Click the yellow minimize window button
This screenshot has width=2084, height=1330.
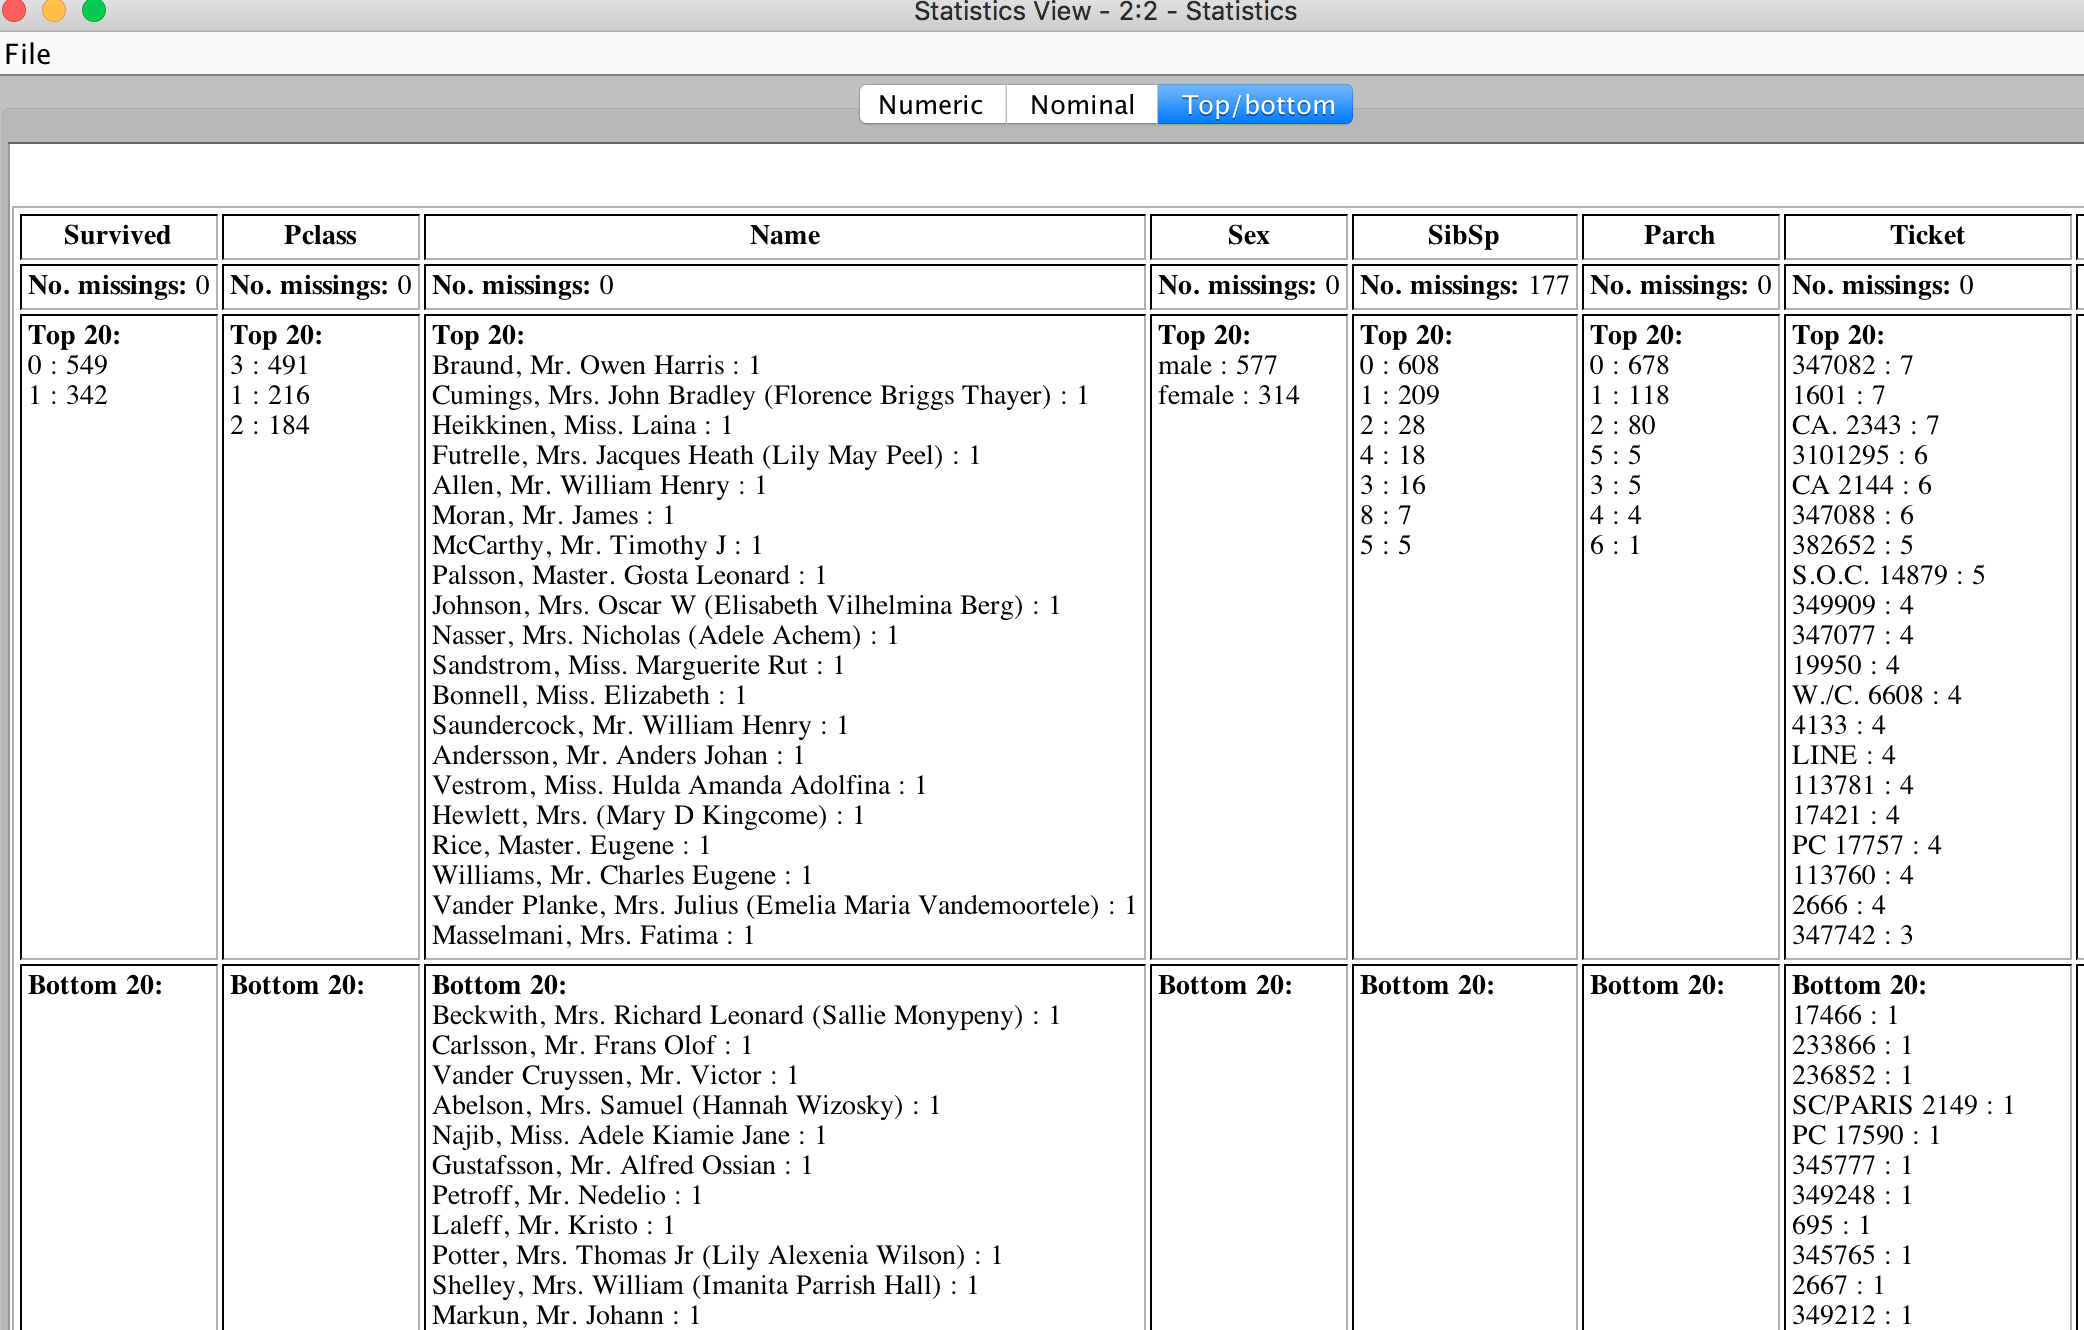(52, 9)
